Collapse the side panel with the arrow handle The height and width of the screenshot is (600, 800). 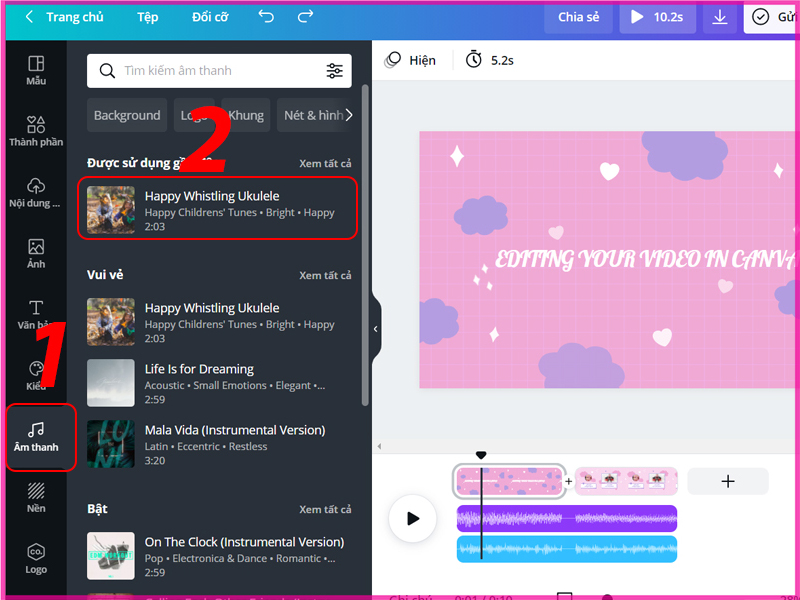tap(376, 329)
